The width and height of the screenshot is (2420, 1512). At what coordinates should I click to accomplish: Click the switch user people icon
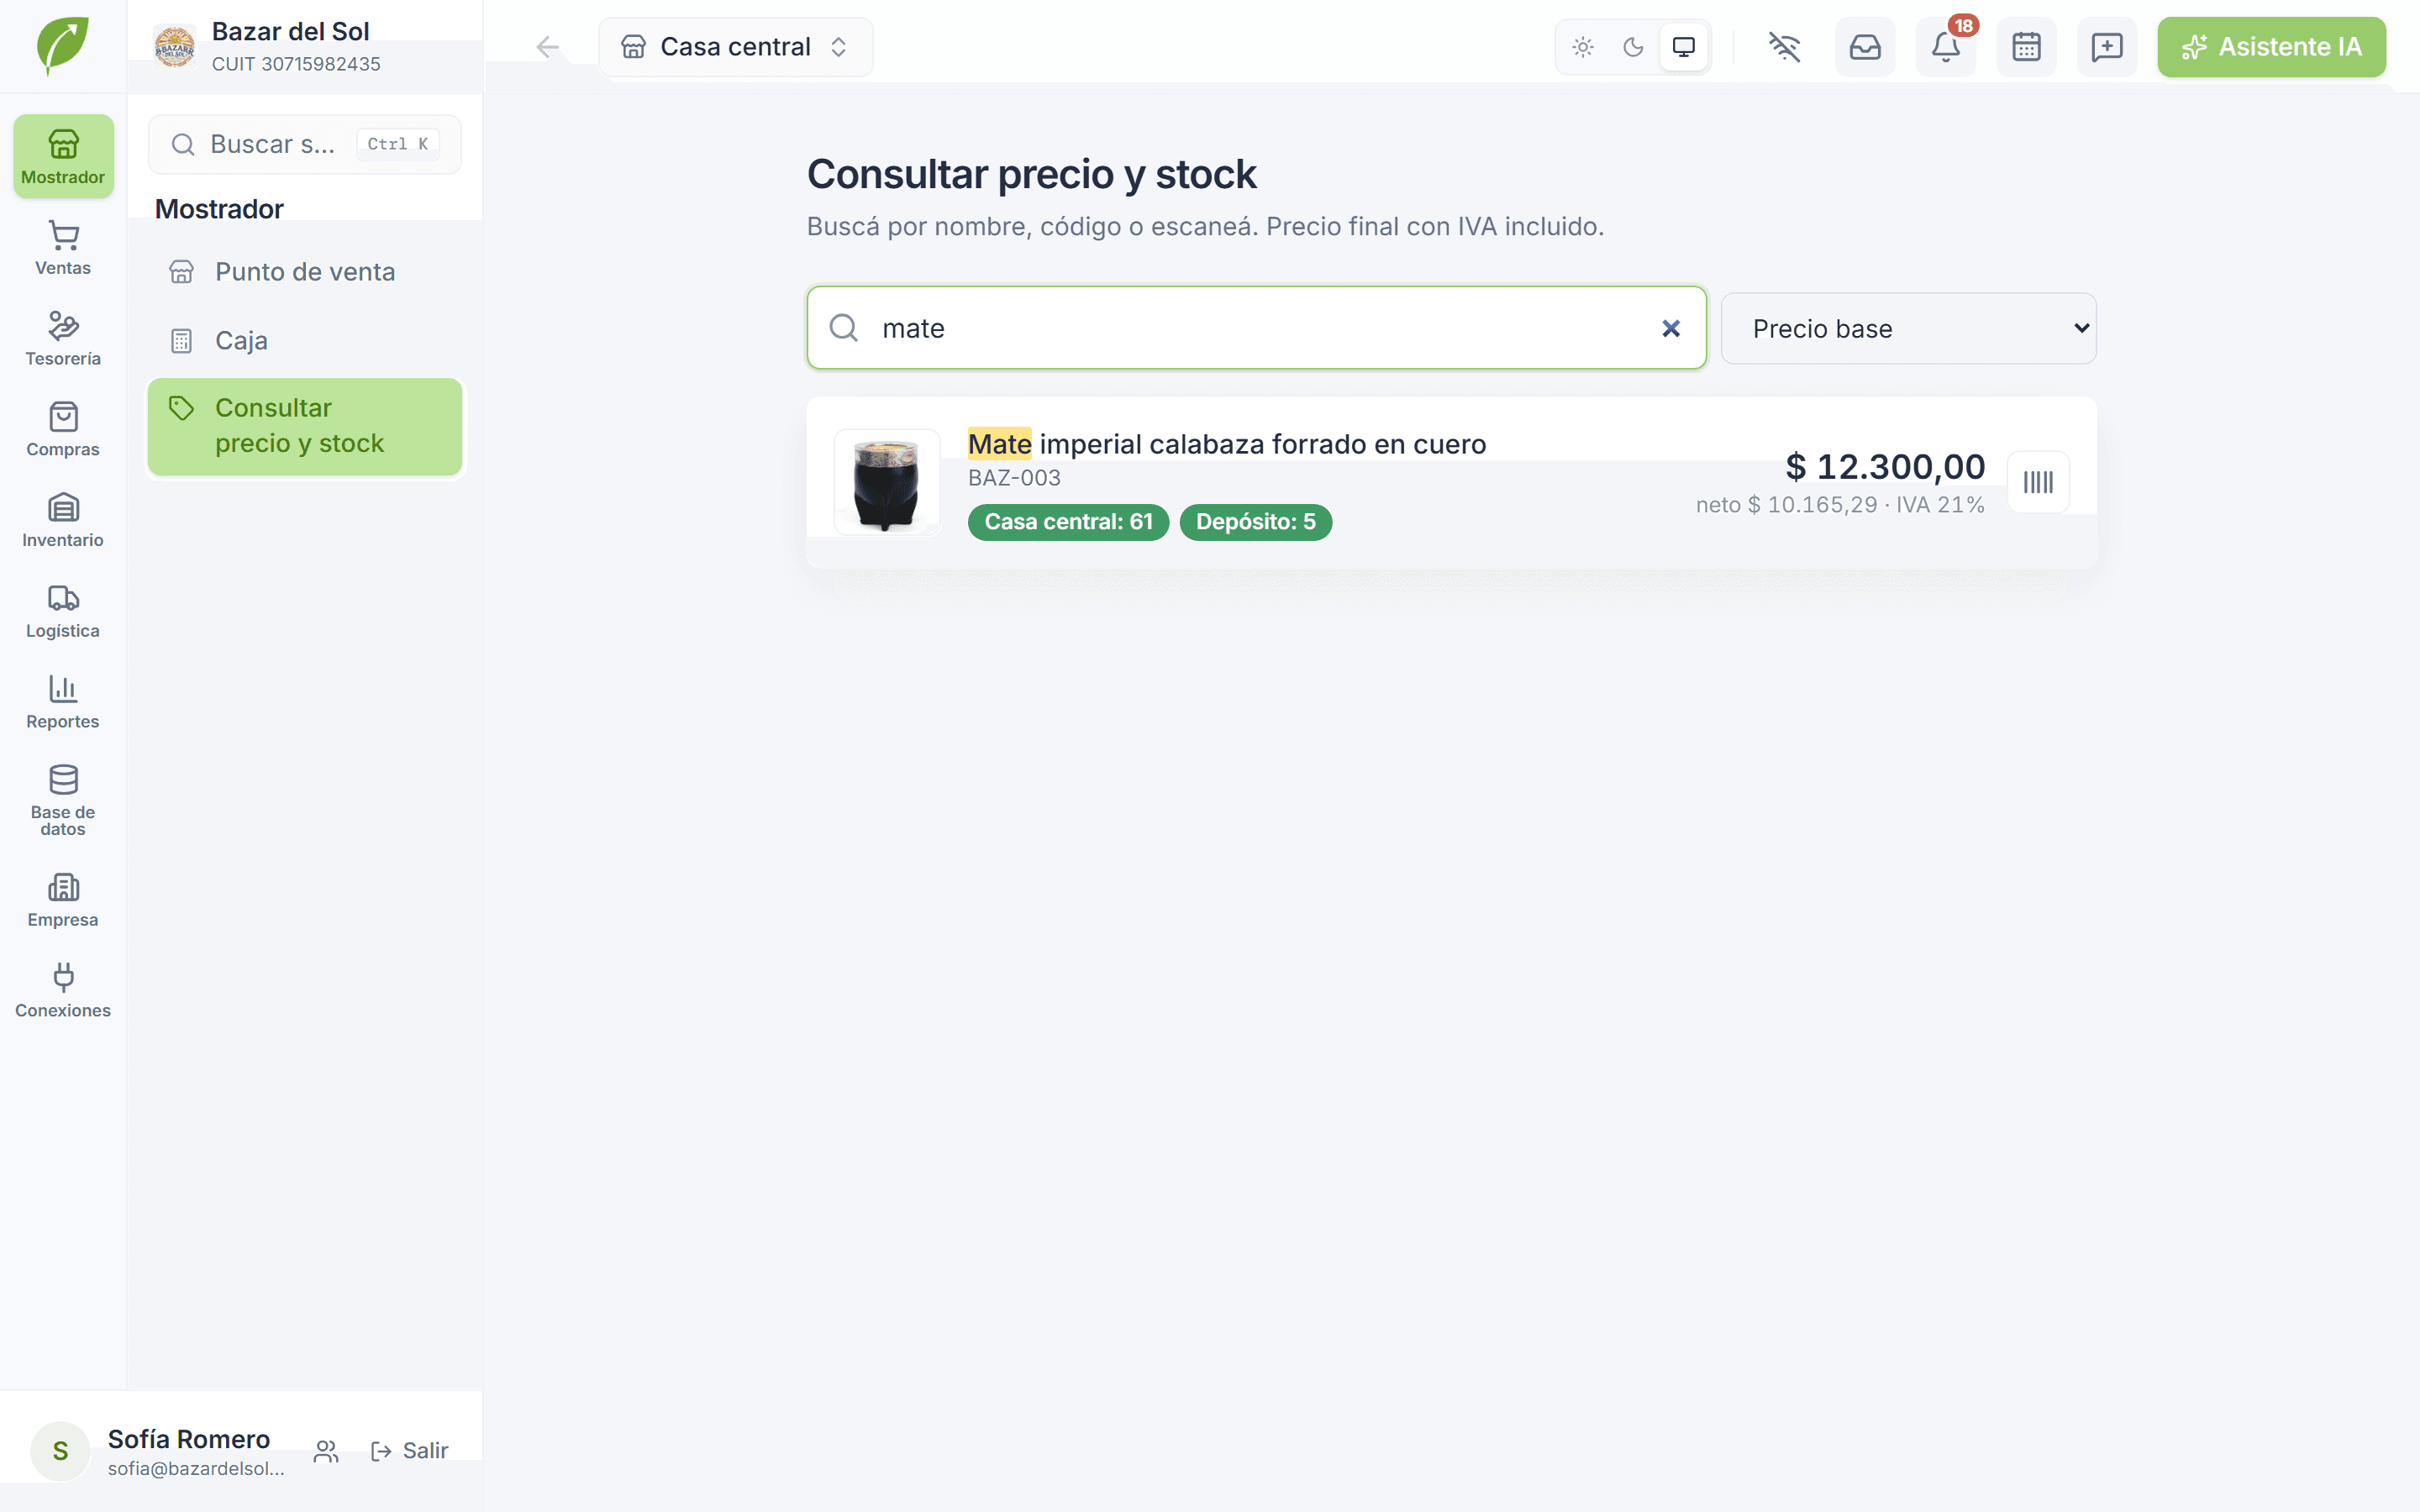click(x=326, y=1451)
